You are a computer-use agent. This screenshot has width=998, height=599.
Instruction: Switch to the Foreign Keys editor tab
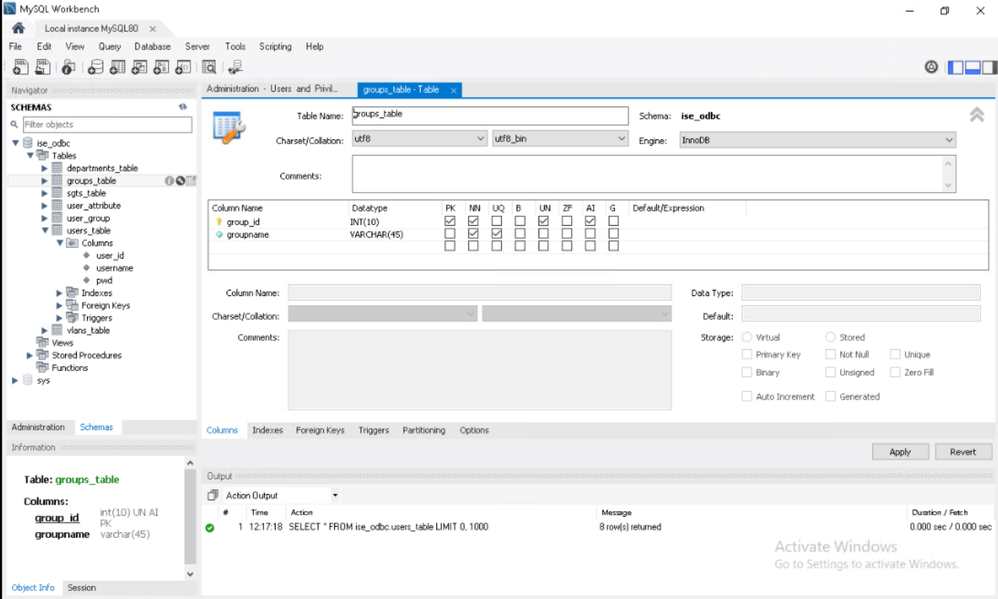(320, 430)
